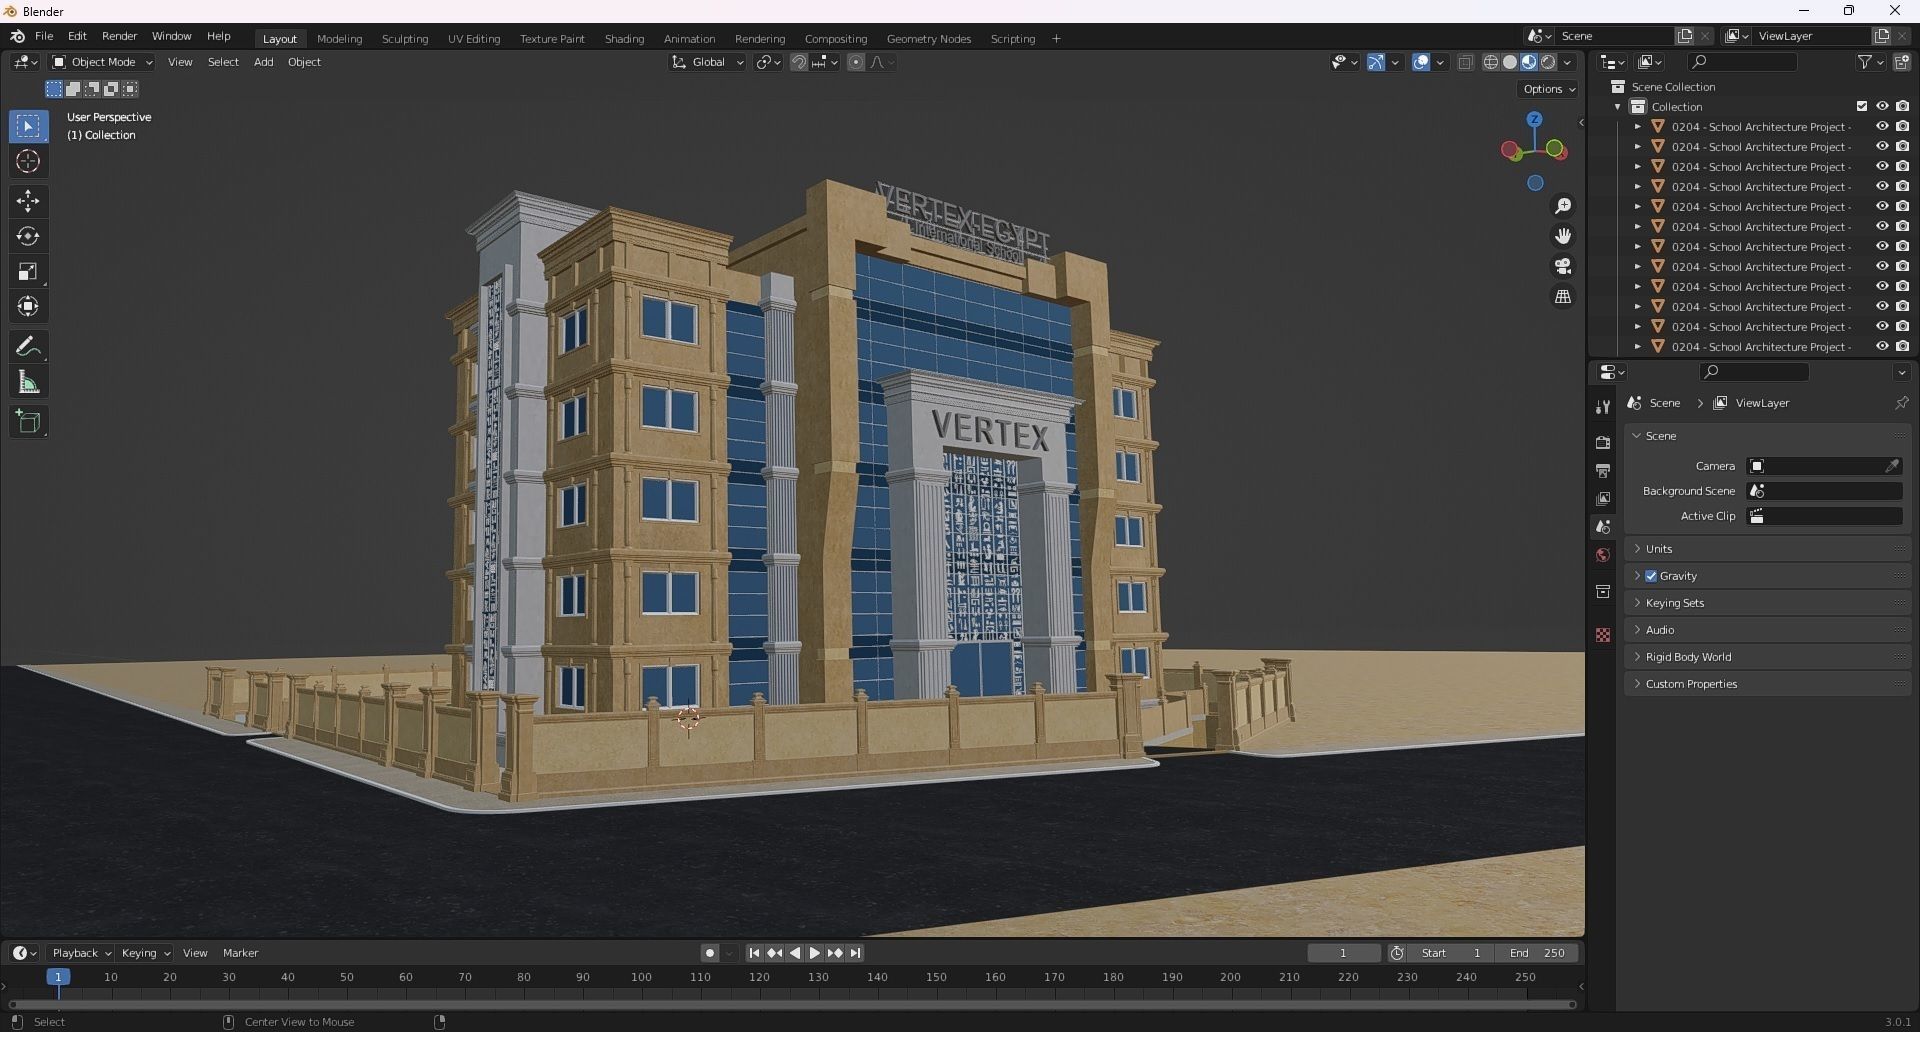Select the Annotate tool

pyautogui.click(x=28, y=347)
